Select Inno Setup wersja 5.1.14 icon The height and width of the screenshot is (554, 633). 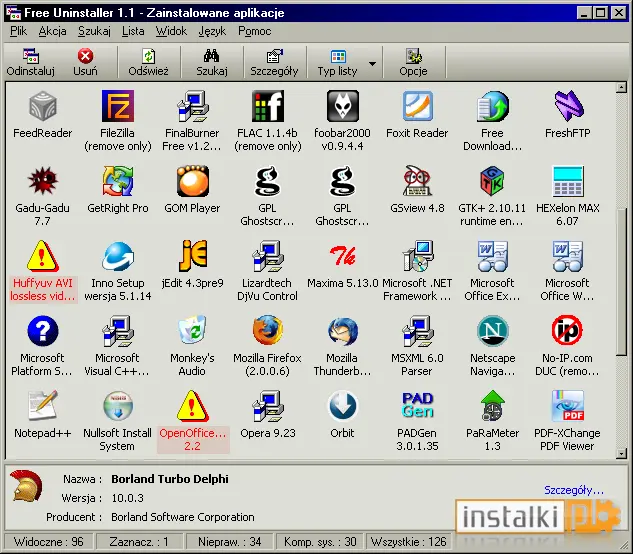coord(117,256)
